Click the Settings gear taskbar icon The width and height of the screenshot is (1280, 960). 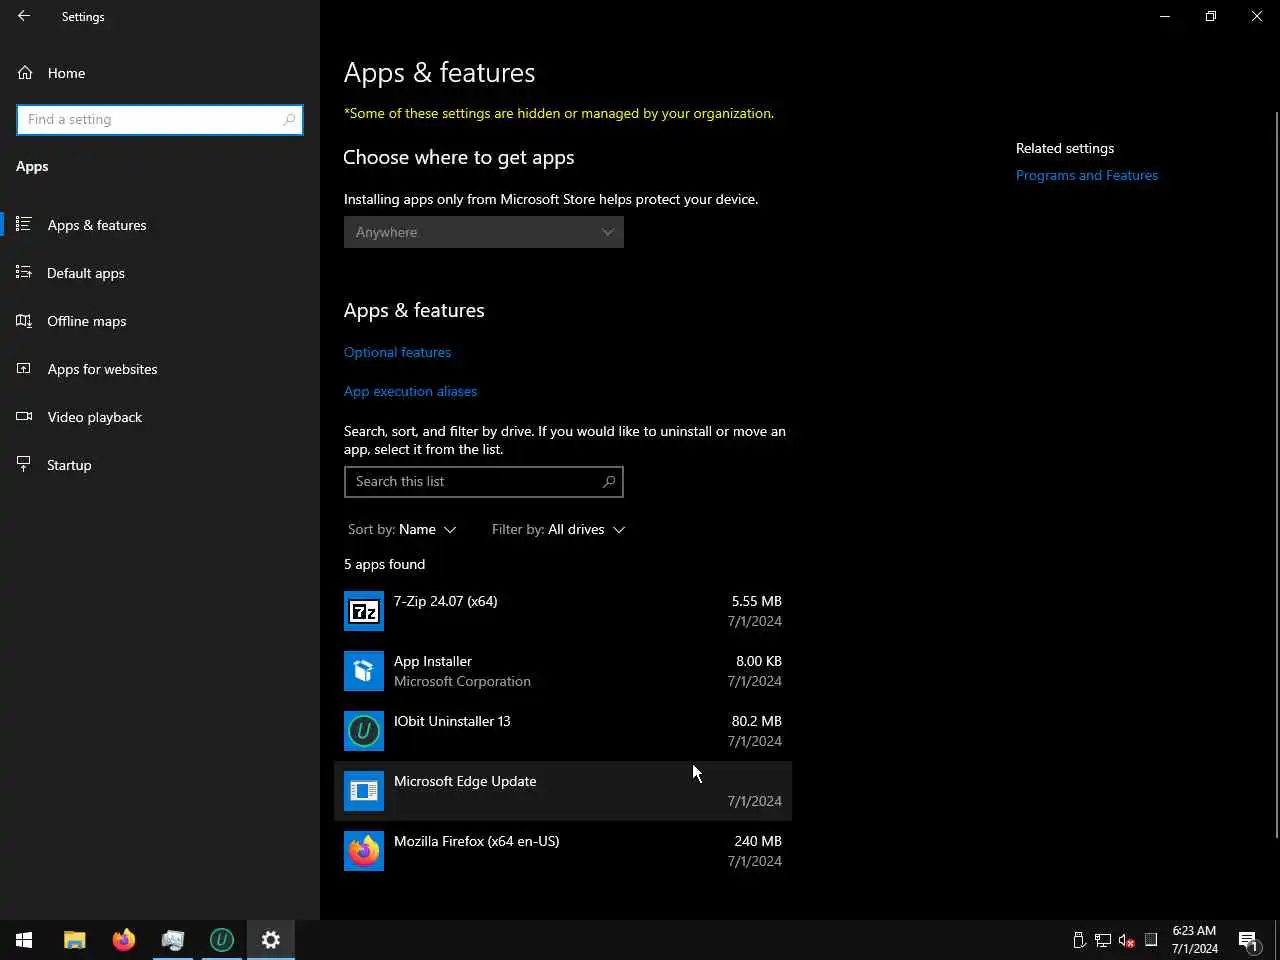(271, 940)
